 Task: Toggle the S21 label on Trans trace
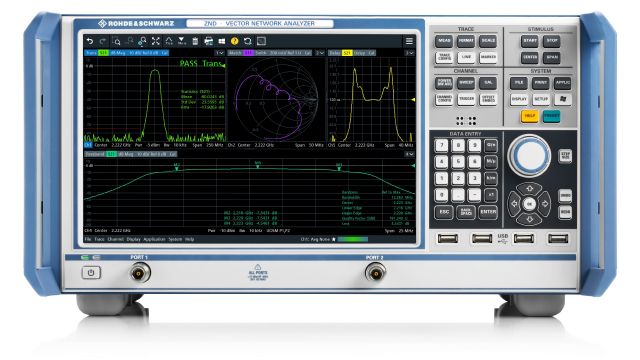pos(103,53)
